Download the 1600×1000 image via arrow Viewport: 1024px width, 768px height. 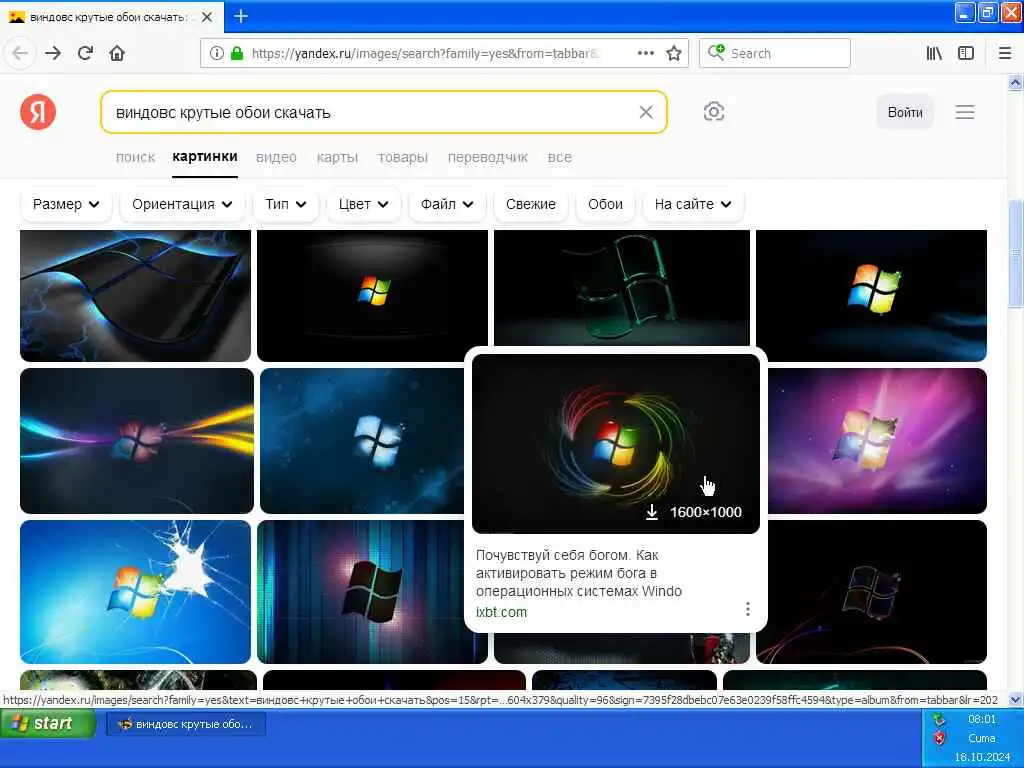pos(651,512)
